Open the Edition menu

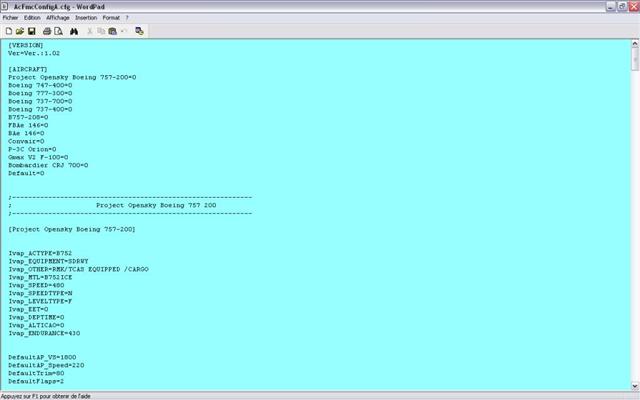32,18
